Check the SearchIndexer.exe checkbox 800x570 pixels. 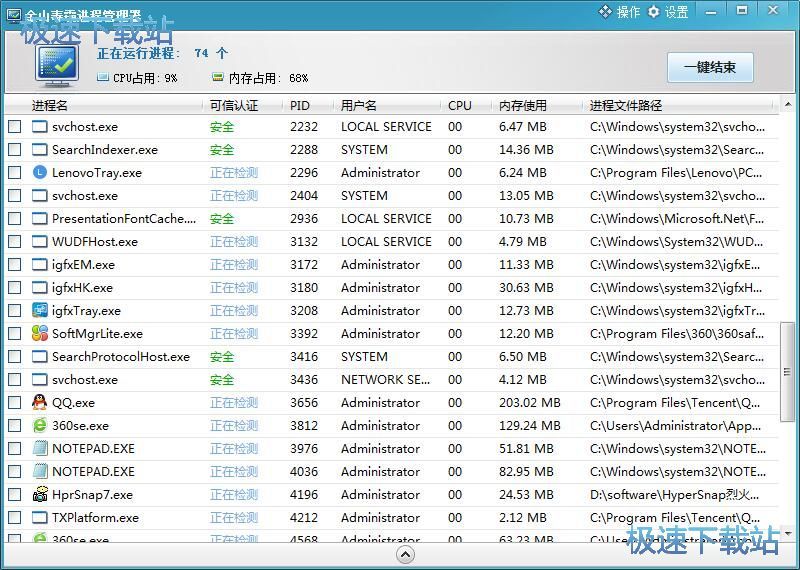tap(15, 150)
